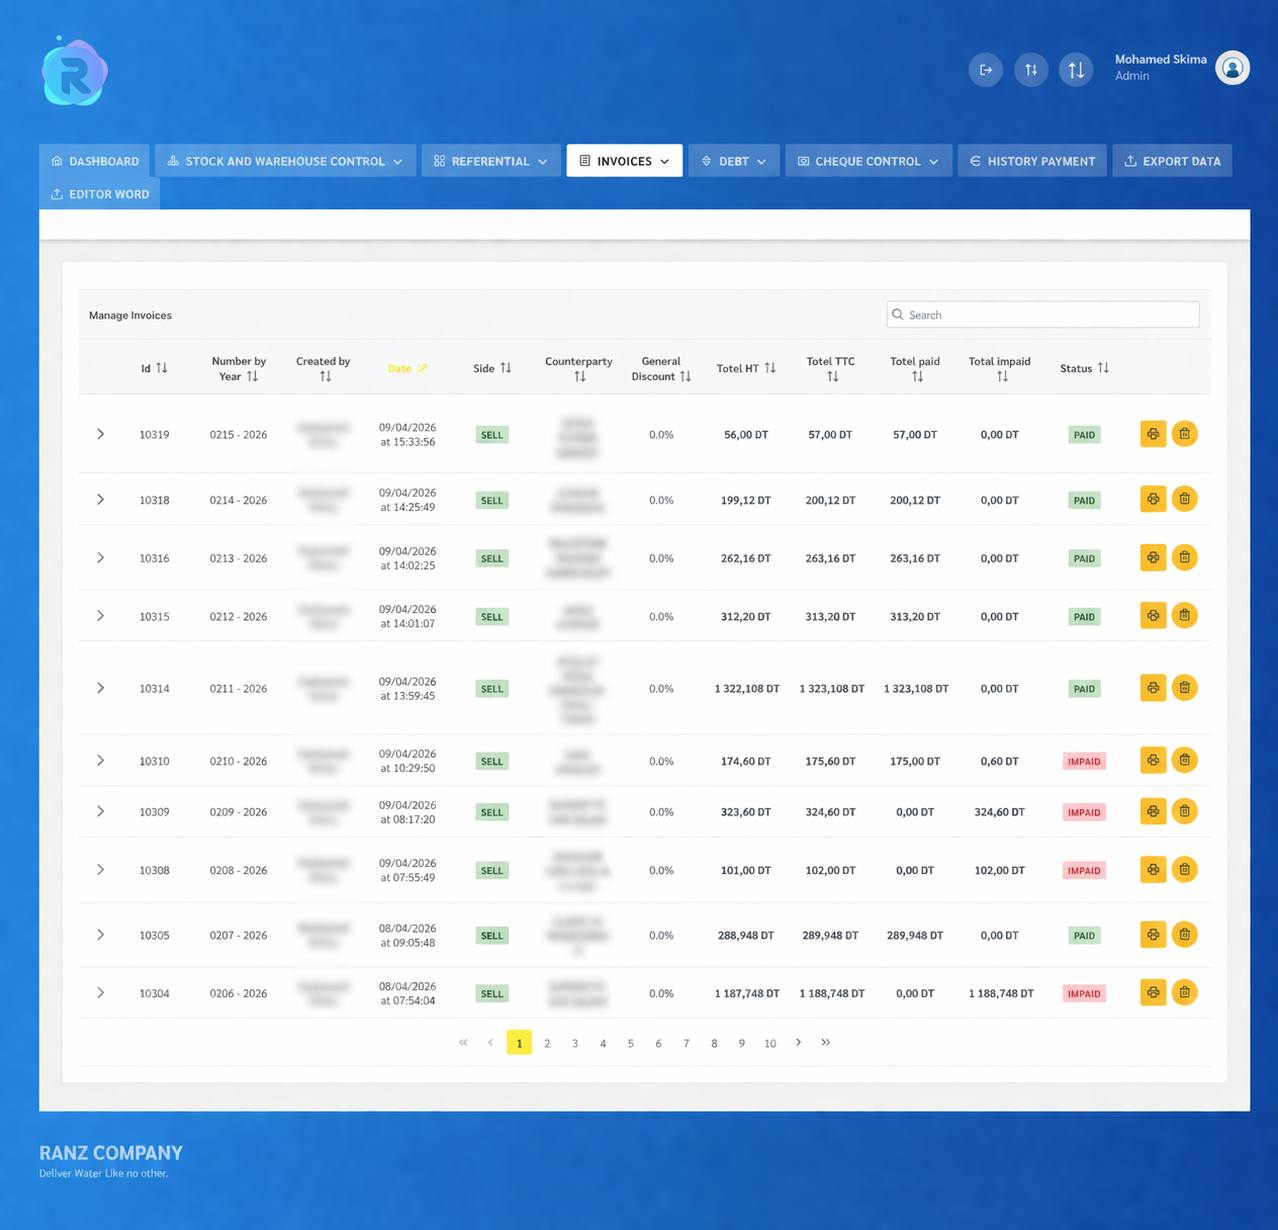Toggle sort on Side column
The width and height of the screenshot is (1278, 1230).
(506, 368)
